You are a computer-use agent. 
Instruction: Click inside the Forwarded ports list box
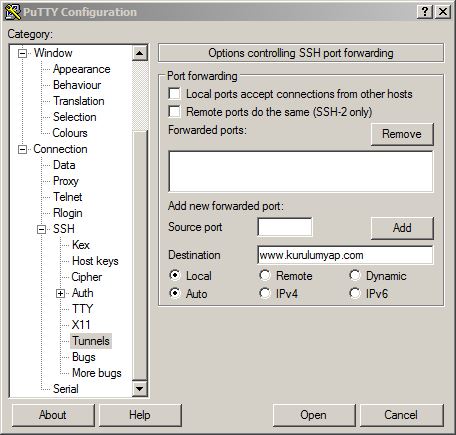click(301, 171)
